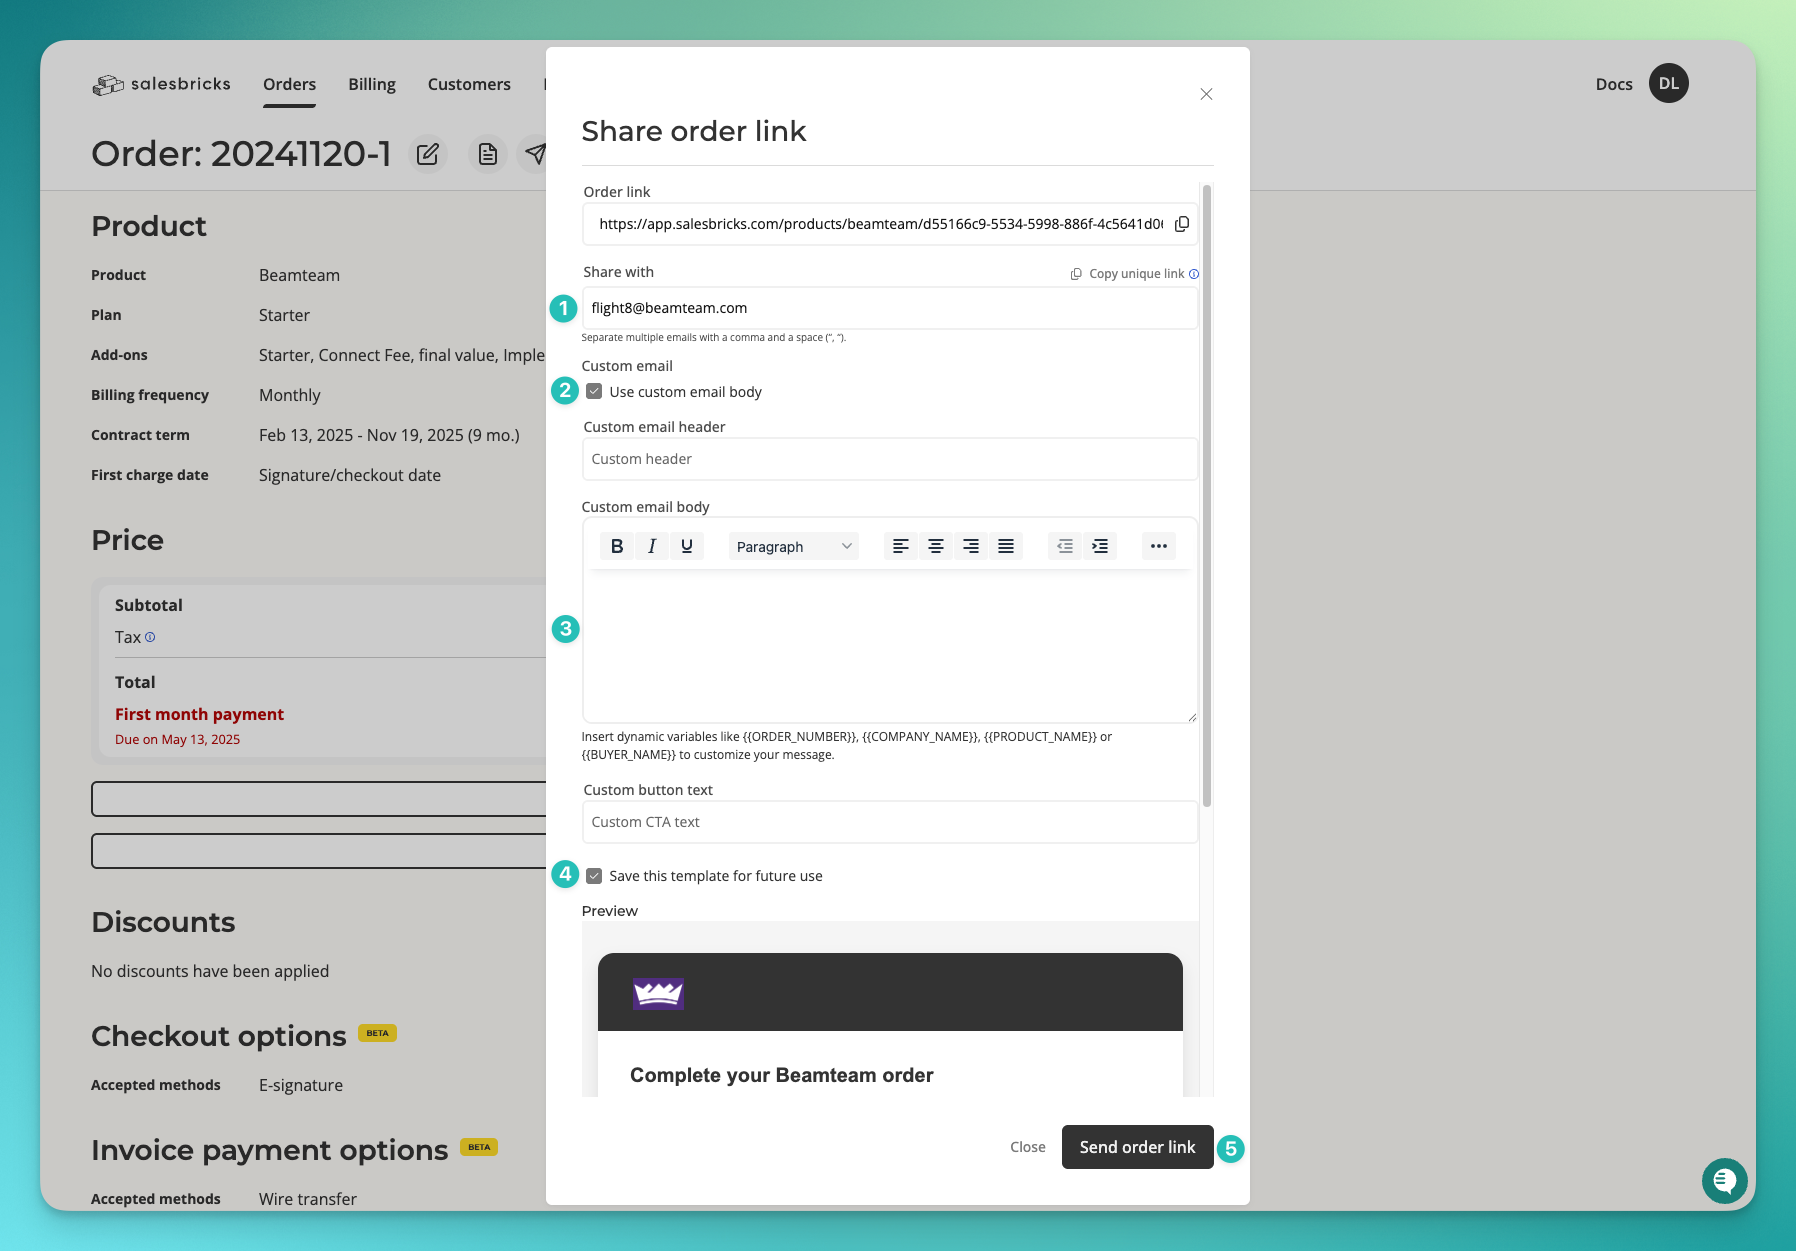Click the Copy unique link button
Screen dimensions: 1796x1251
pos(1128,274)
